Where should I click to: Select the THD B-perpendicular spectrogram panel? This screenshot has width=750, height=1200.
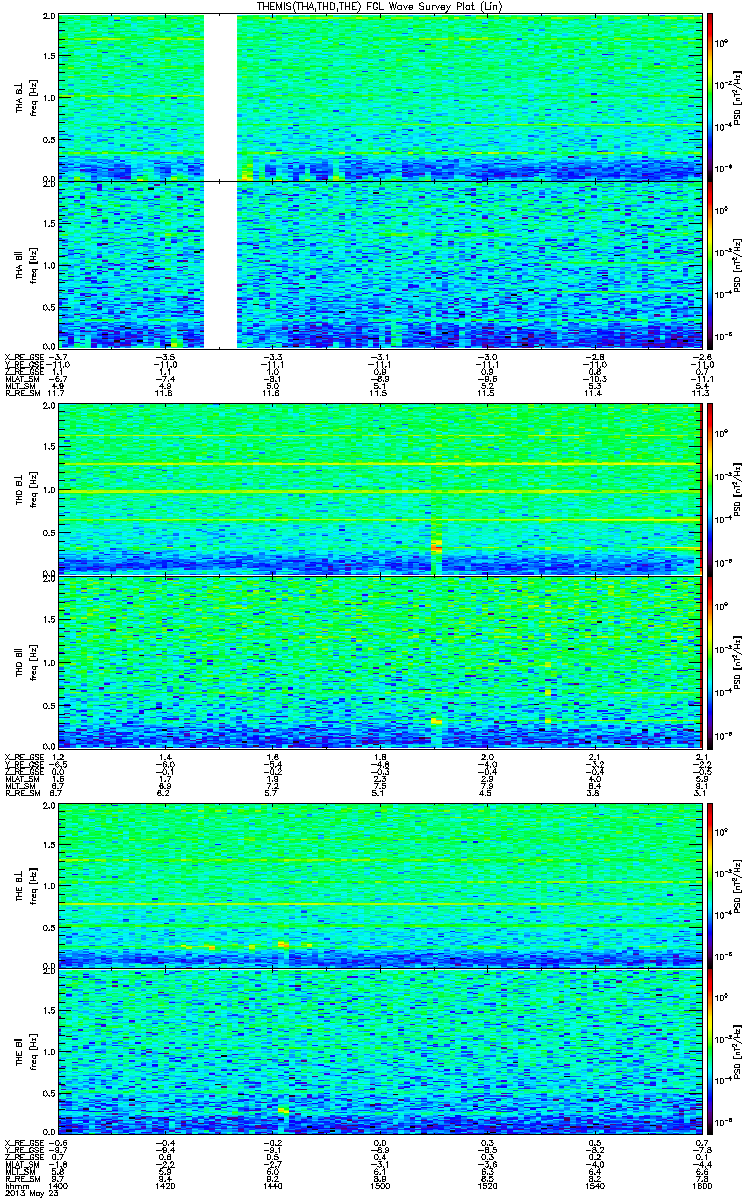[x=379, y=490]
